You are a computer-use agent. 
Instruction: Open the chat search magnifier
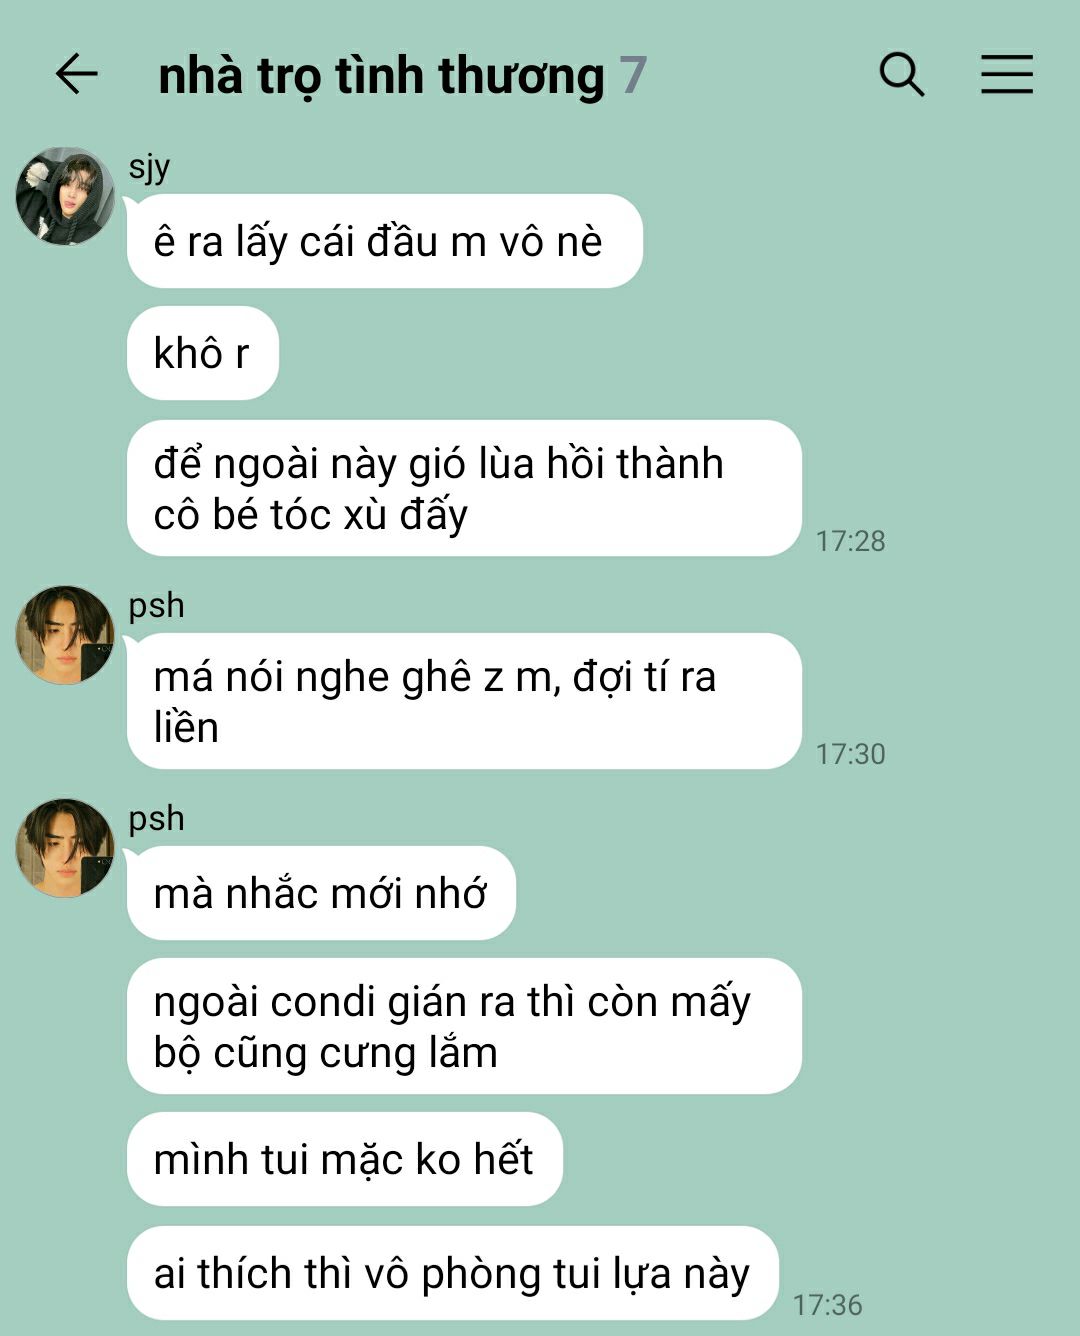tap(901, 74)
